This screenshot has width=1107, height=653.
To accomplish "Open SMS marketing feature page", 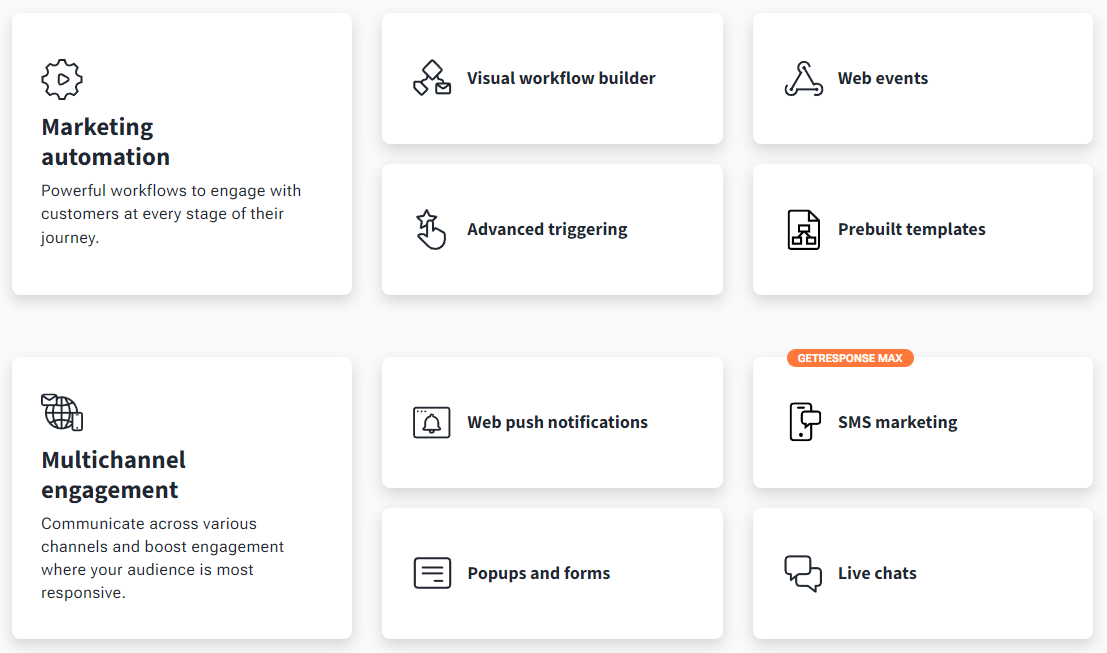I will pos(897,422).
